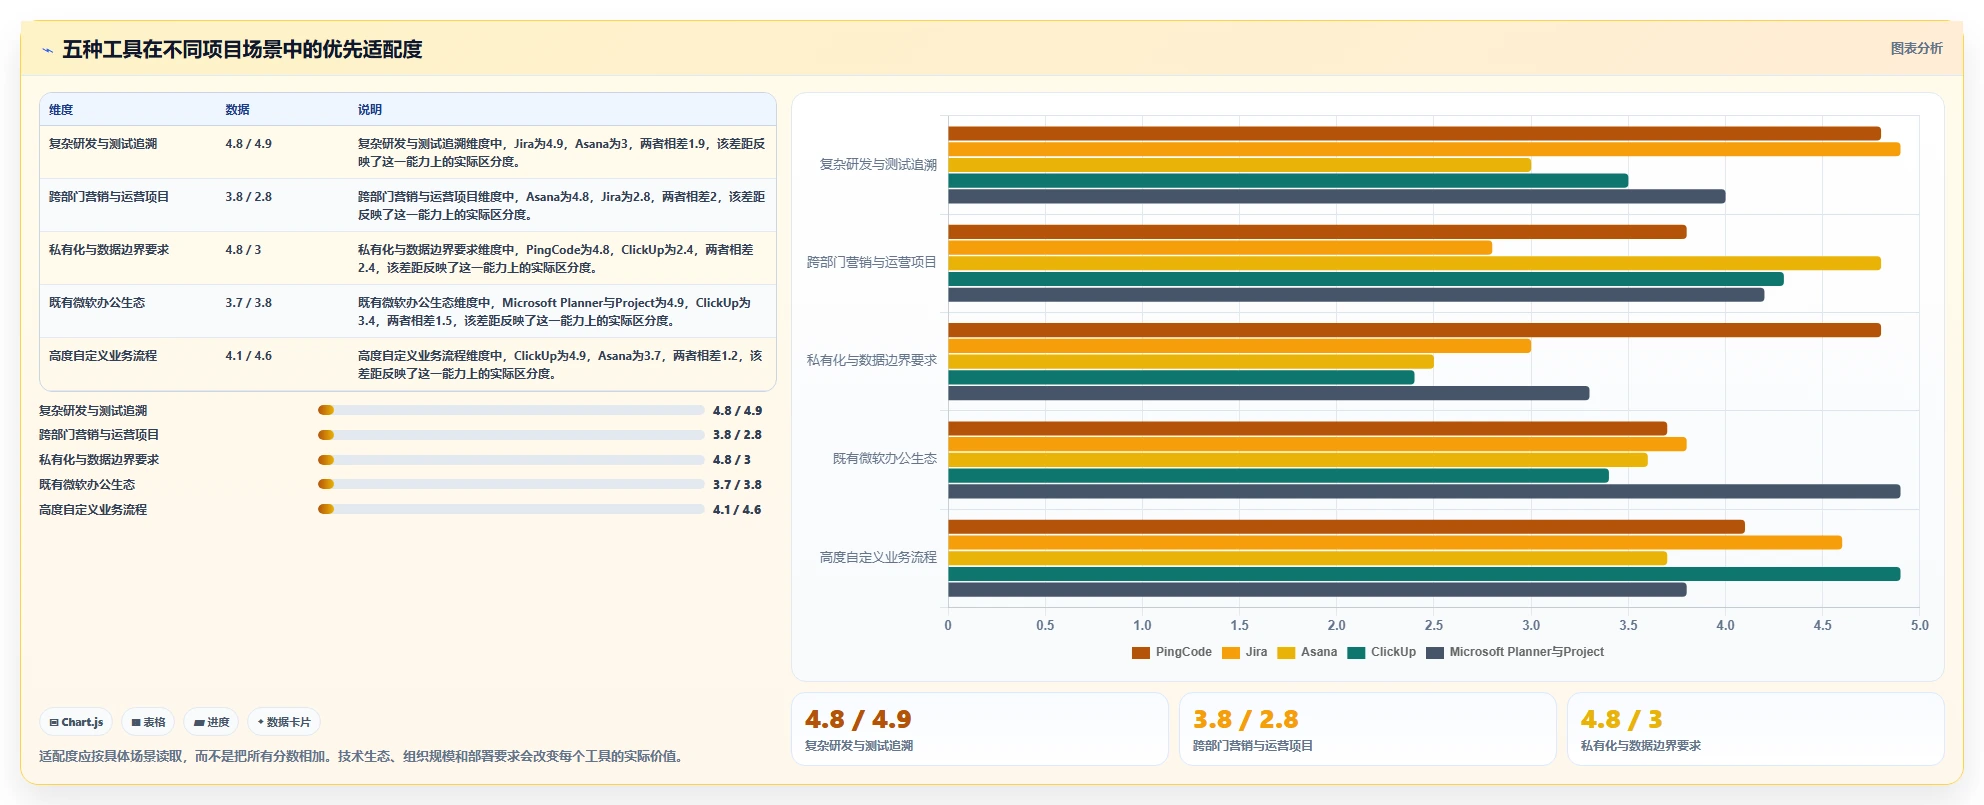Screen dimensions: 1984x805
Task: Click the title 五种工具在不同项目场景中的优先适配度
Action: coord(242,49)
